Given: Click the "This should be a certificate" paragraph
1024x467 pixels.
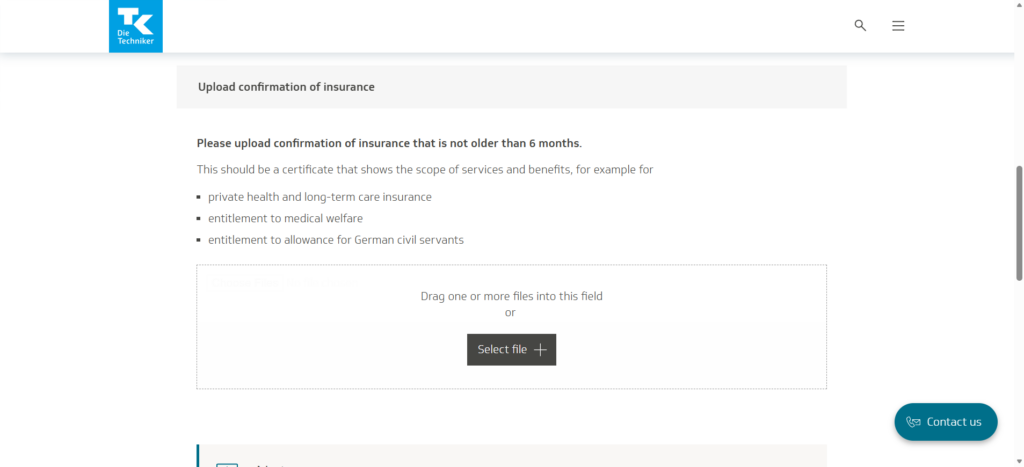Looking at the screenshot, I should (425, 170).
